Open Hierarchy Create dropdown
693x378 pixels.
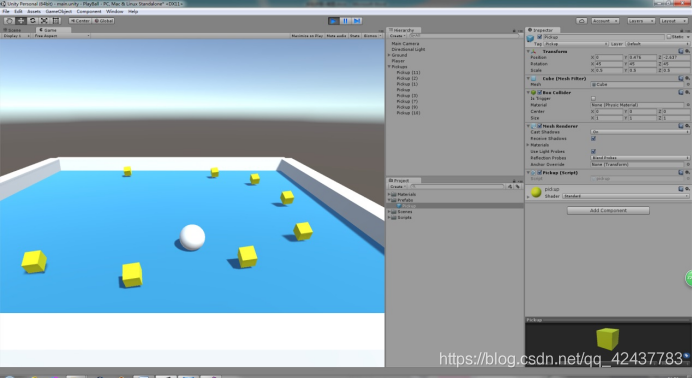397,36
